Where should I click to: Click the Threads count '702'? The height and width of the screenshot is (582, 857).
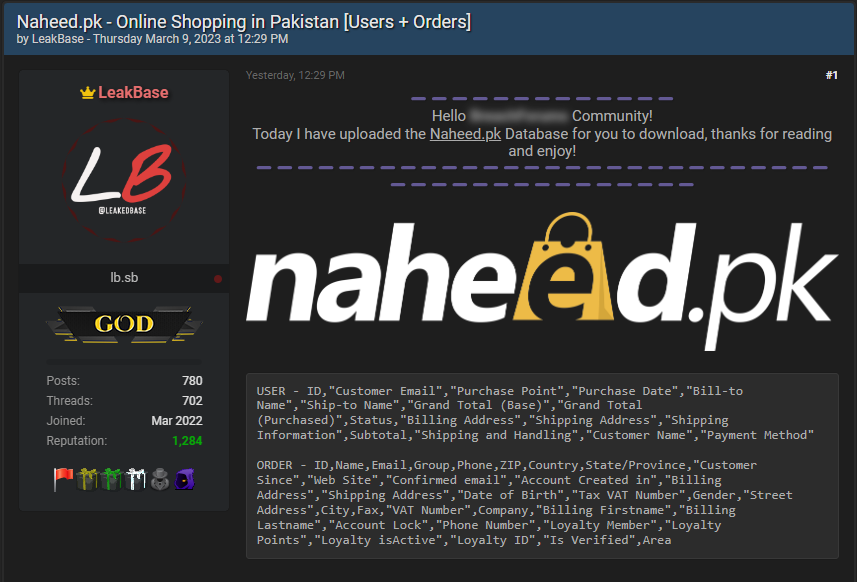[192, 401]
